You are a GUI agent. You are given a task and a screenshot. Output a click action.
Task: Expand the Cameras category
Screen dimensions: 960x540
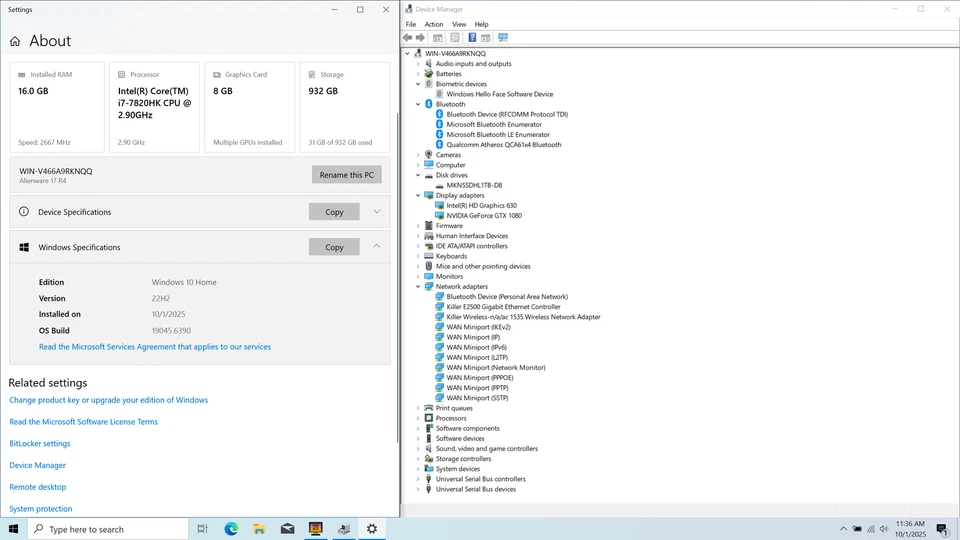pos(418,155)
